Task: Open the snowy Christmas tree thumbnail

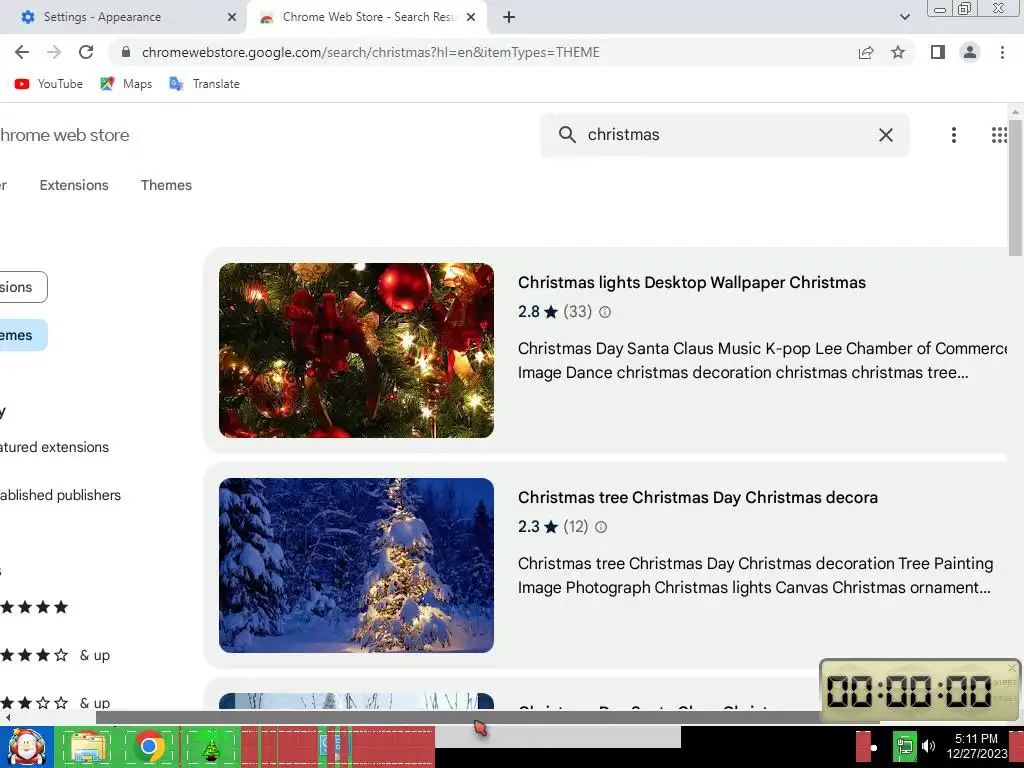Action: click(x=356, y=565)
